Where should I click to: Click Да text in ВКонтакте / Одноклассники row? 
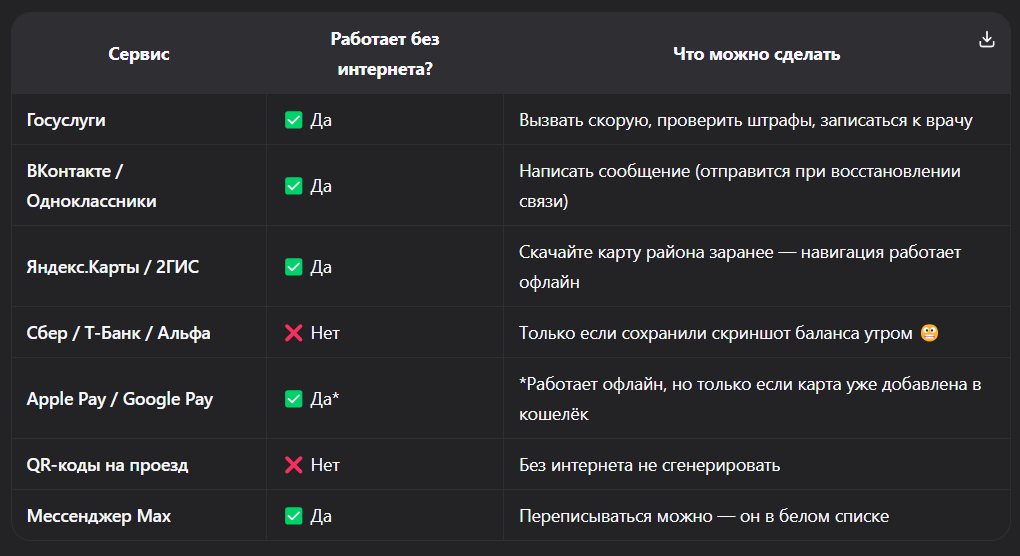(321, 186)
